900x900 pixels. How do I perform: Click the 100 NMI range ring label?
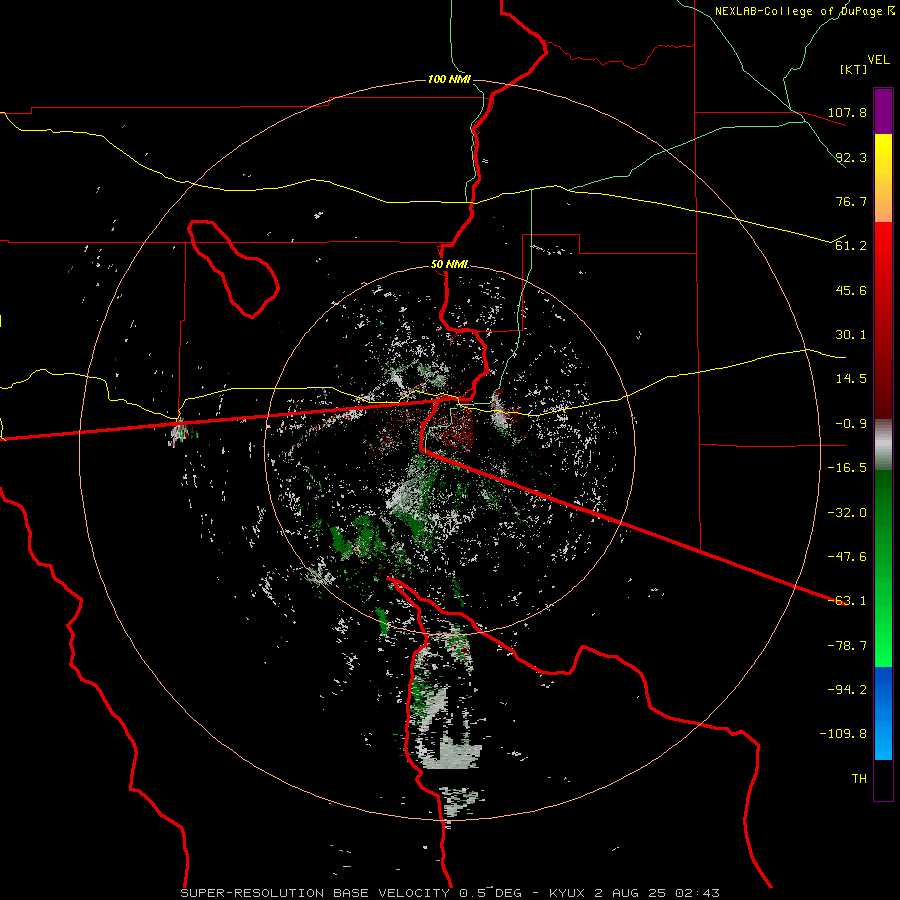point(449,79)
